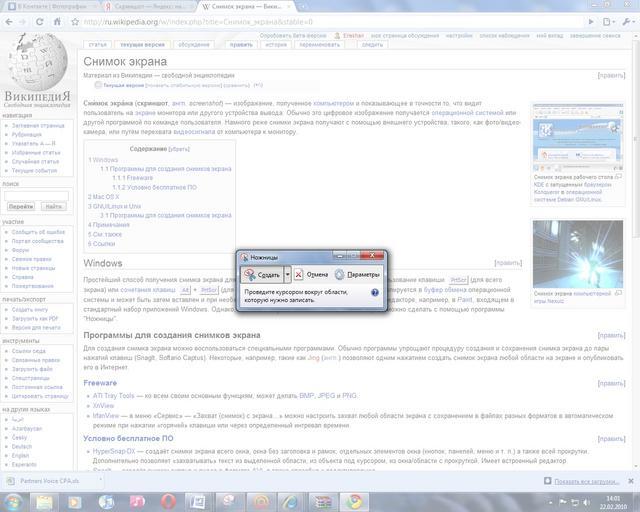Open the Chrome wrench menu icon
The image size is (640, 512).
(x=627, y=21)
